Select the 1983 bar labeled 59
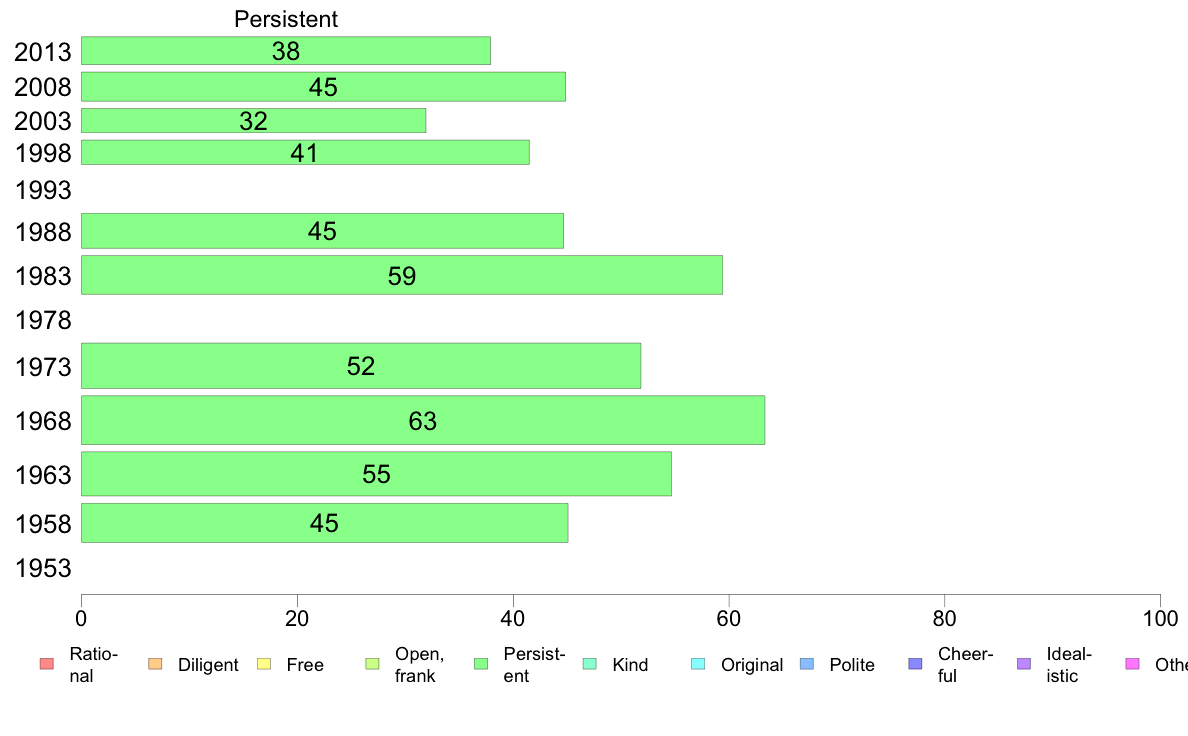This screenshot has width=1188, height=736. (x=402, y=275)
